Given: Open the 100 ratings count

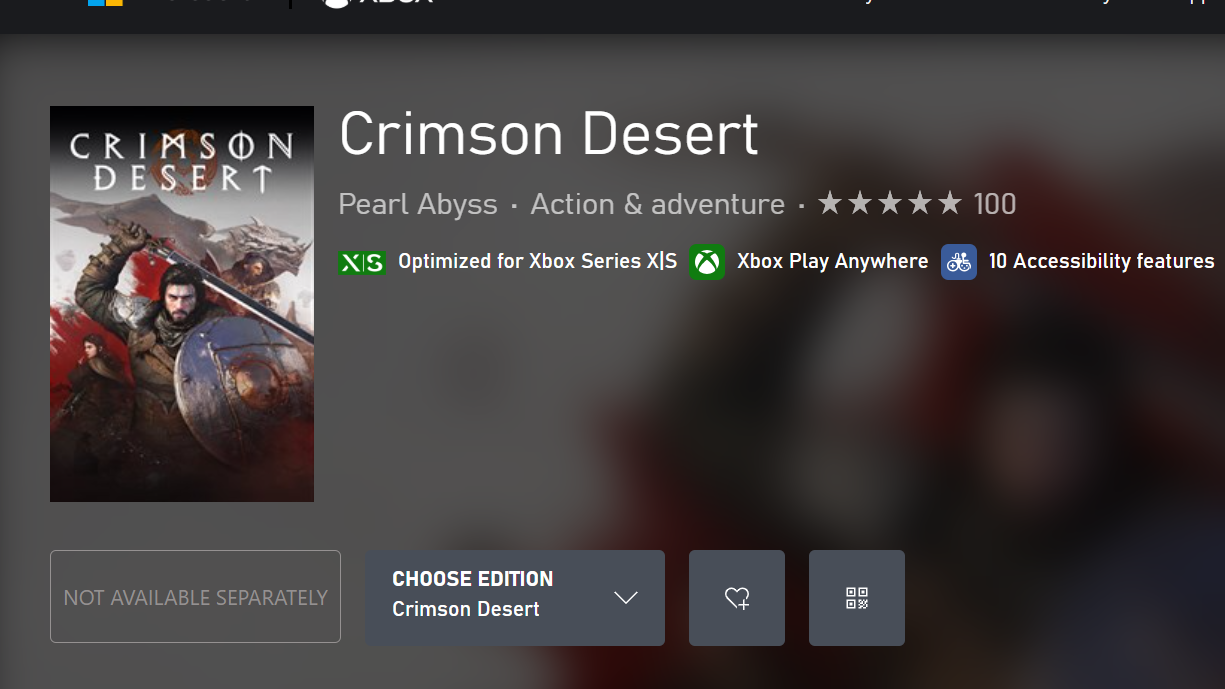Looking at the screenshot, I should [995, 204].
